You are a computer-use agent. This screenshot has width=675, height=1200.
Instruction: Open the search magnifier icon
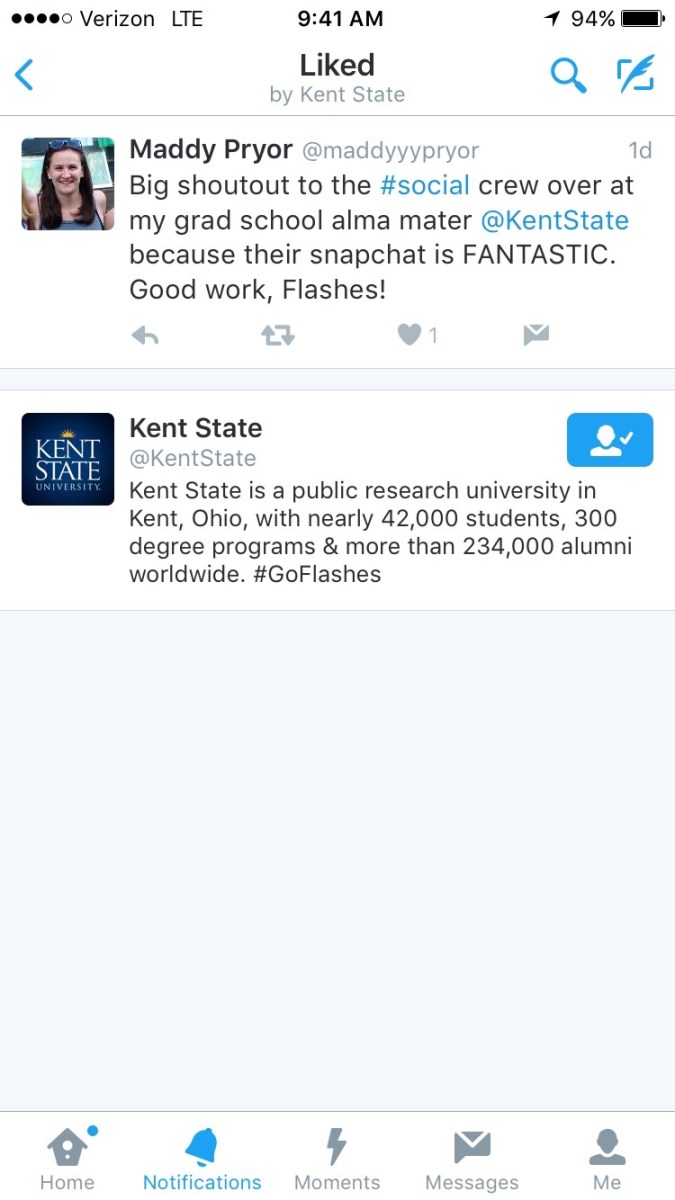click(568, 75)
